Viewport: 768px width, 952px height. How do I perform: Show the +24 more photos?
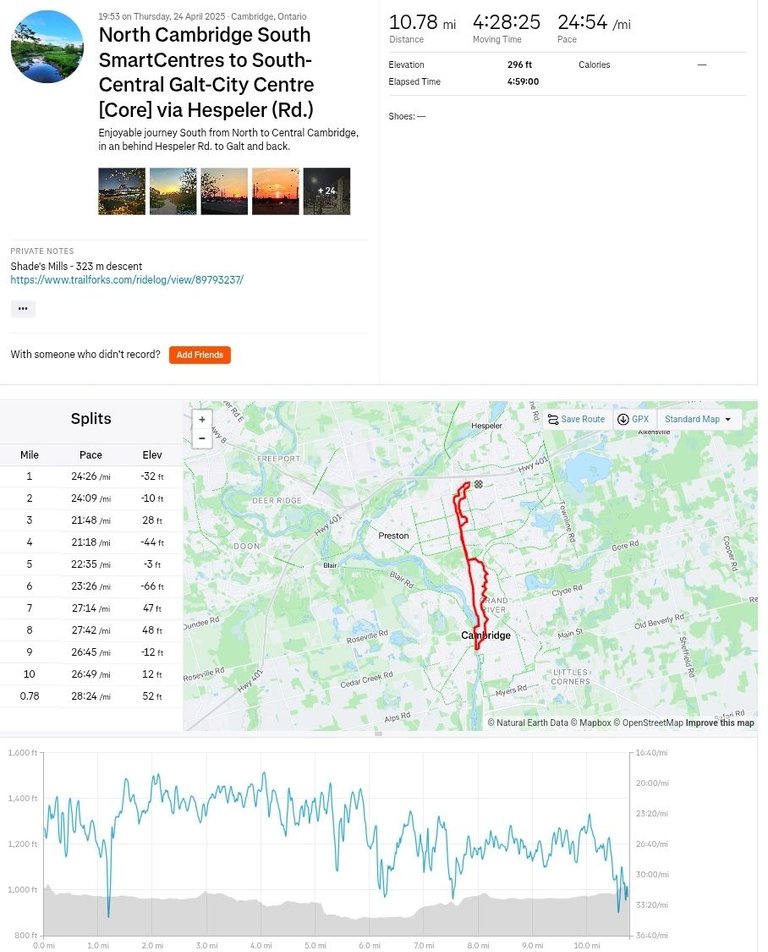point(327,191)
